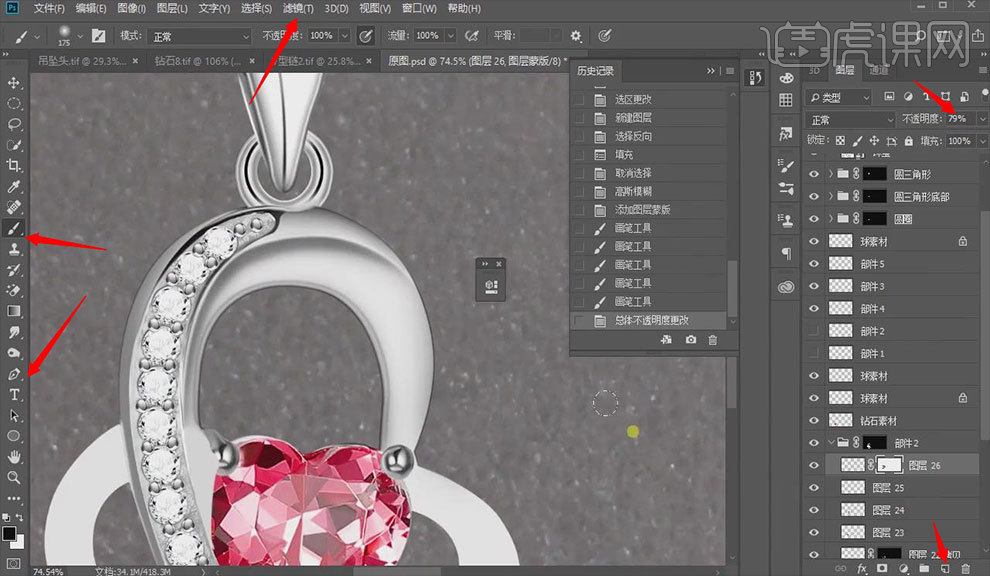Click the create new layer icon
The height and width of the screenshot is (576, 990).
pyautogui.click(x=943, y=568)
